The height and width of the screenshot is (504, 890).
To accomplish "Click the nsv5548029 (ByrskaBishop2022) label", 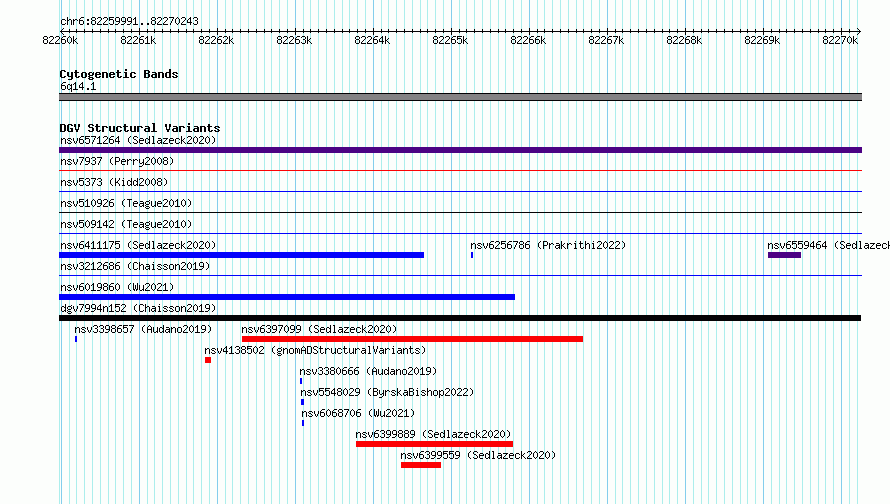I will pos(387,392).
